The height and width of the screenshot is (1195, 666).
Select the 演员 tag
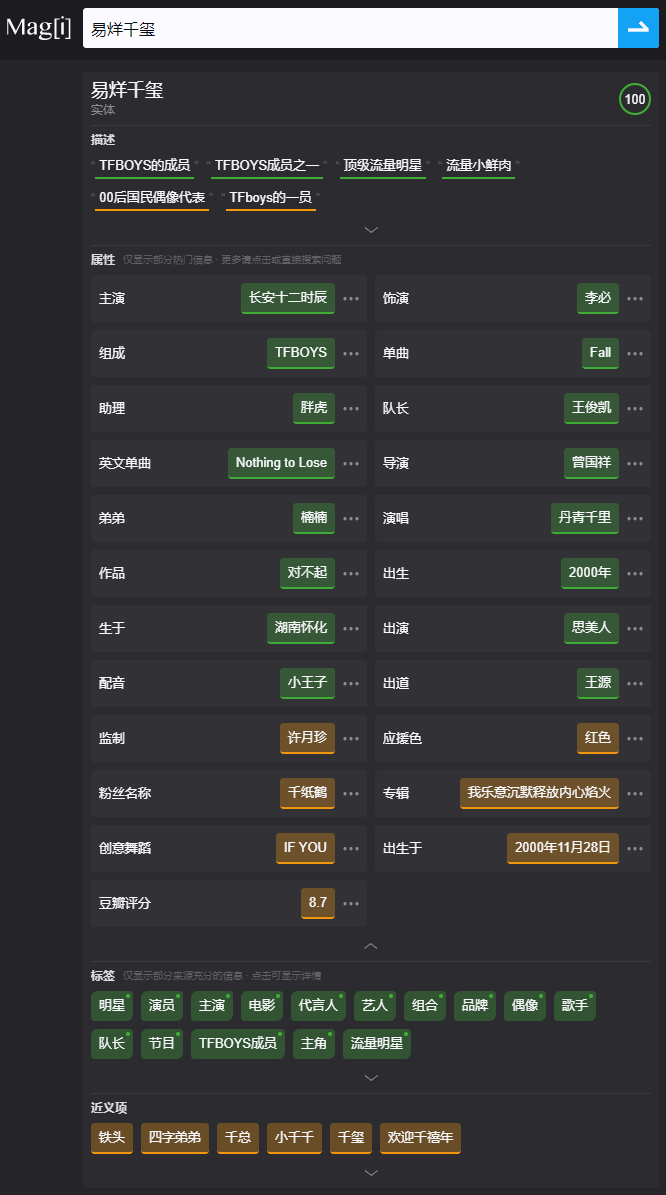point(162,1005)
